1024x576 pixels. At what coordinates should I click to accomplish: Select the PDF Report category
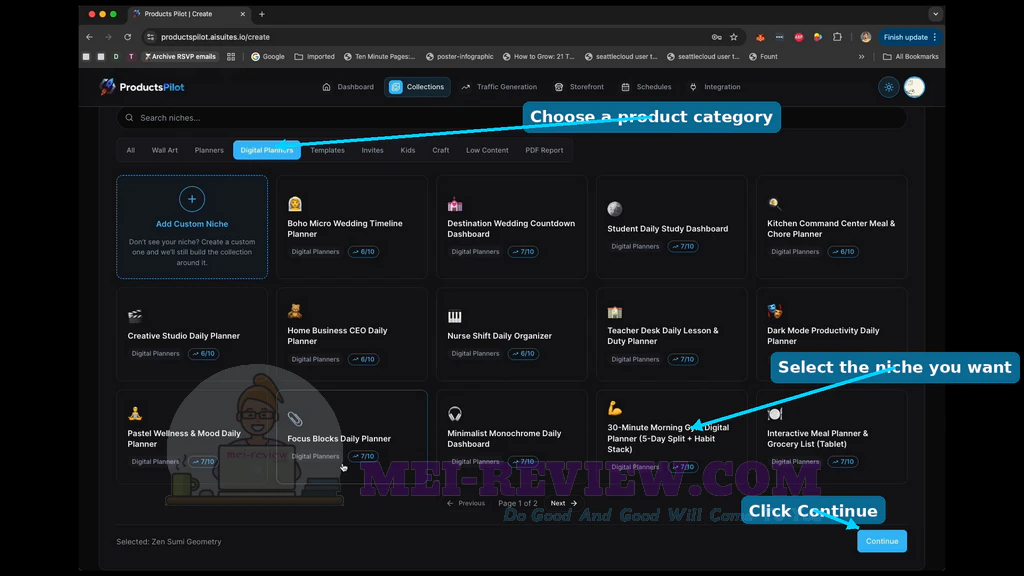coord(544,150)
